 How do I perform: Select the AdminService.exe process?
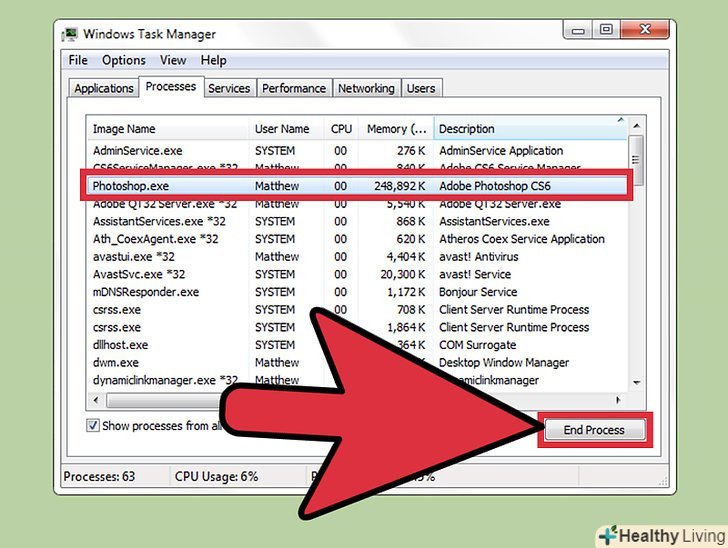(357, 151)
